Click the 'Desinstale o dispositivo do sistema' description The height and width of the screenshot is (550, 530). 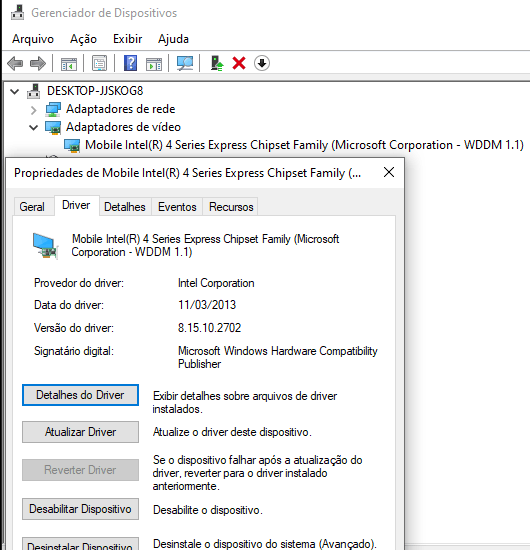click(x=265, y=544)
